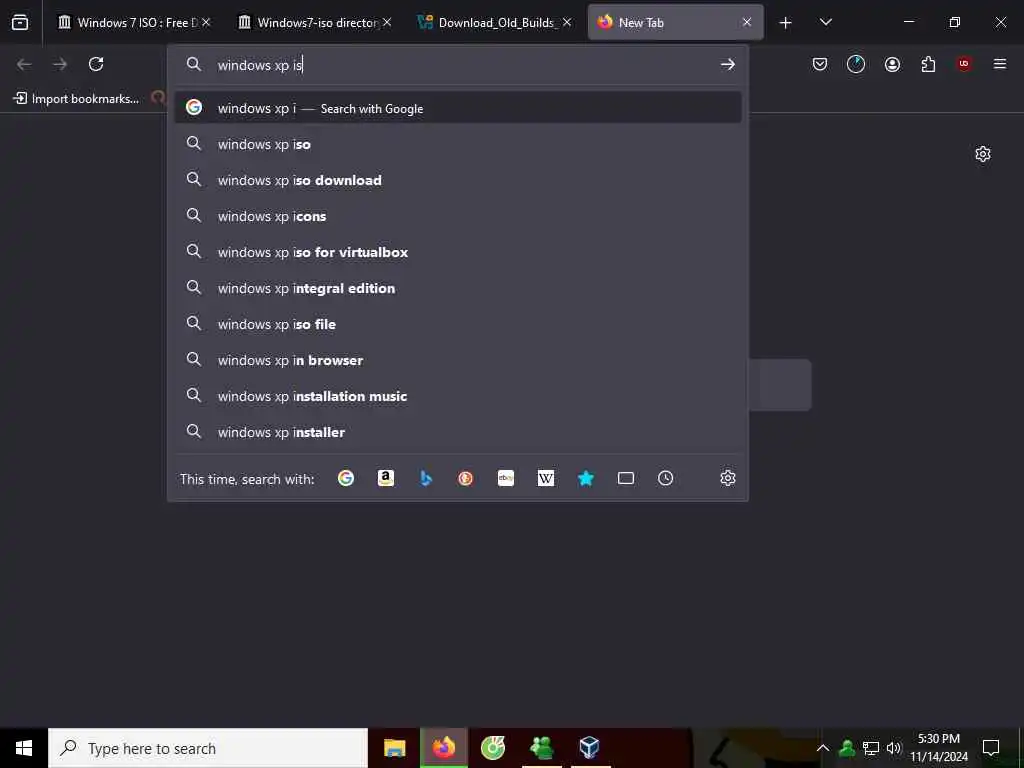
Task: Select suggestion 'windows xp in browser'
Action: tap(458, 360)
